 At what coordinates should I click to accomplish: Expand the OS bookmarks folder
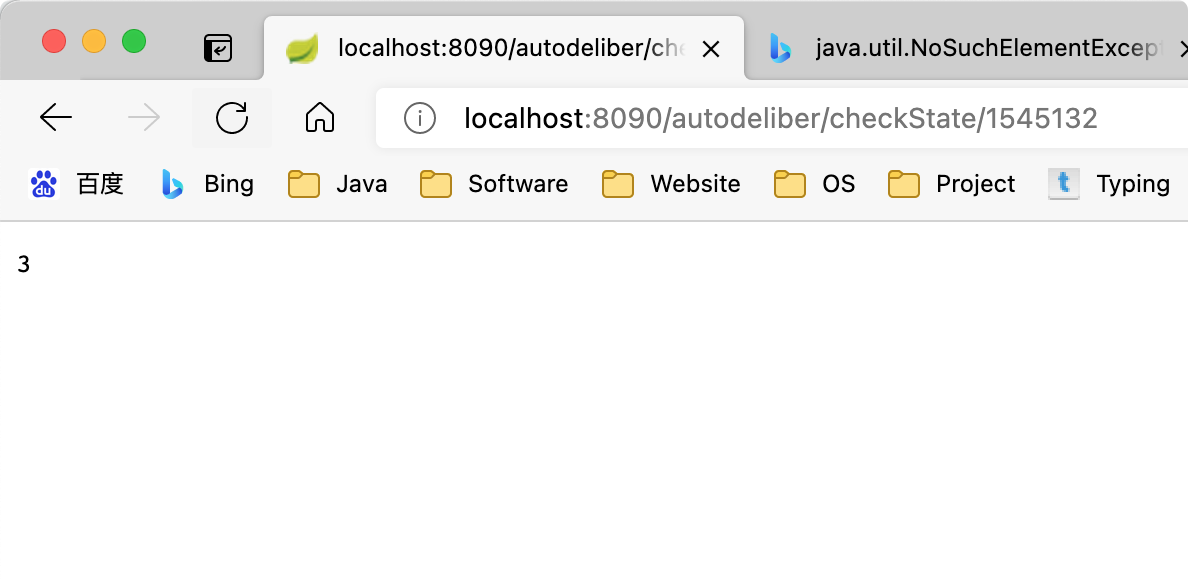coord(814,183)
